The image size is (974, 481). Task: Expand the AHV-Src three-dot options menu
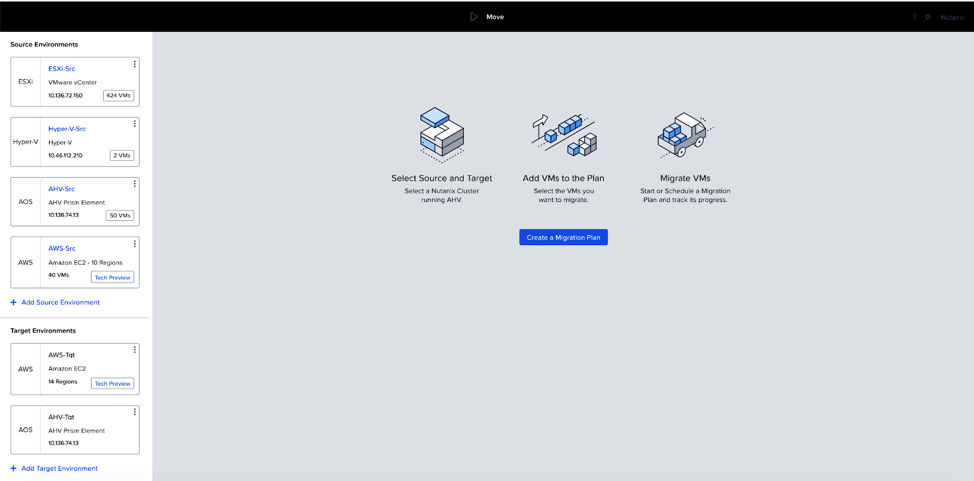135,184
